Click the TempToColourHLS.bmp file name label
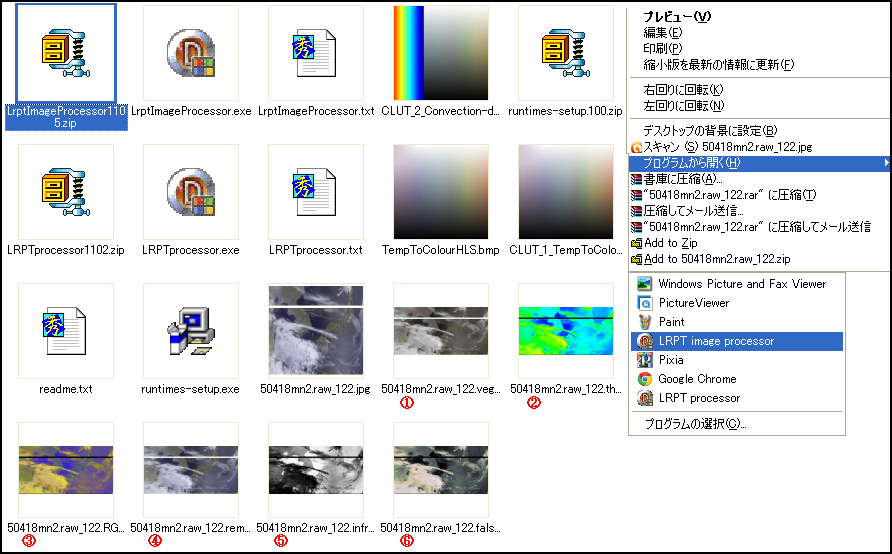This screenshot has height=554, width=892. 441,250
